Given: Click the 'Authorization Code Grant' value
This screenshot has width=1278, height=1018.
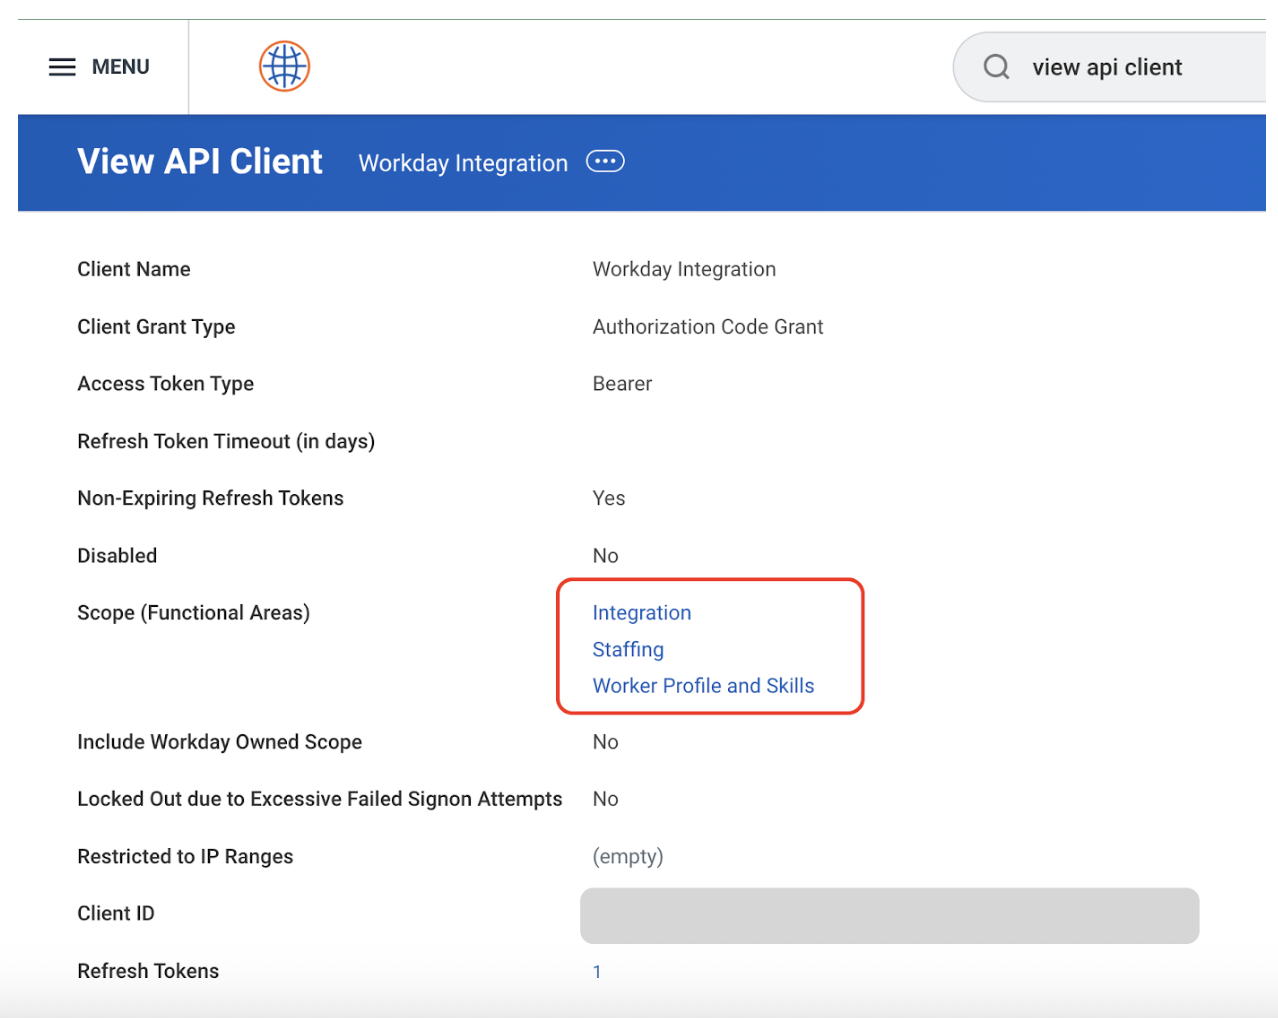Looking at the screenshot, I should pos(707,327).
